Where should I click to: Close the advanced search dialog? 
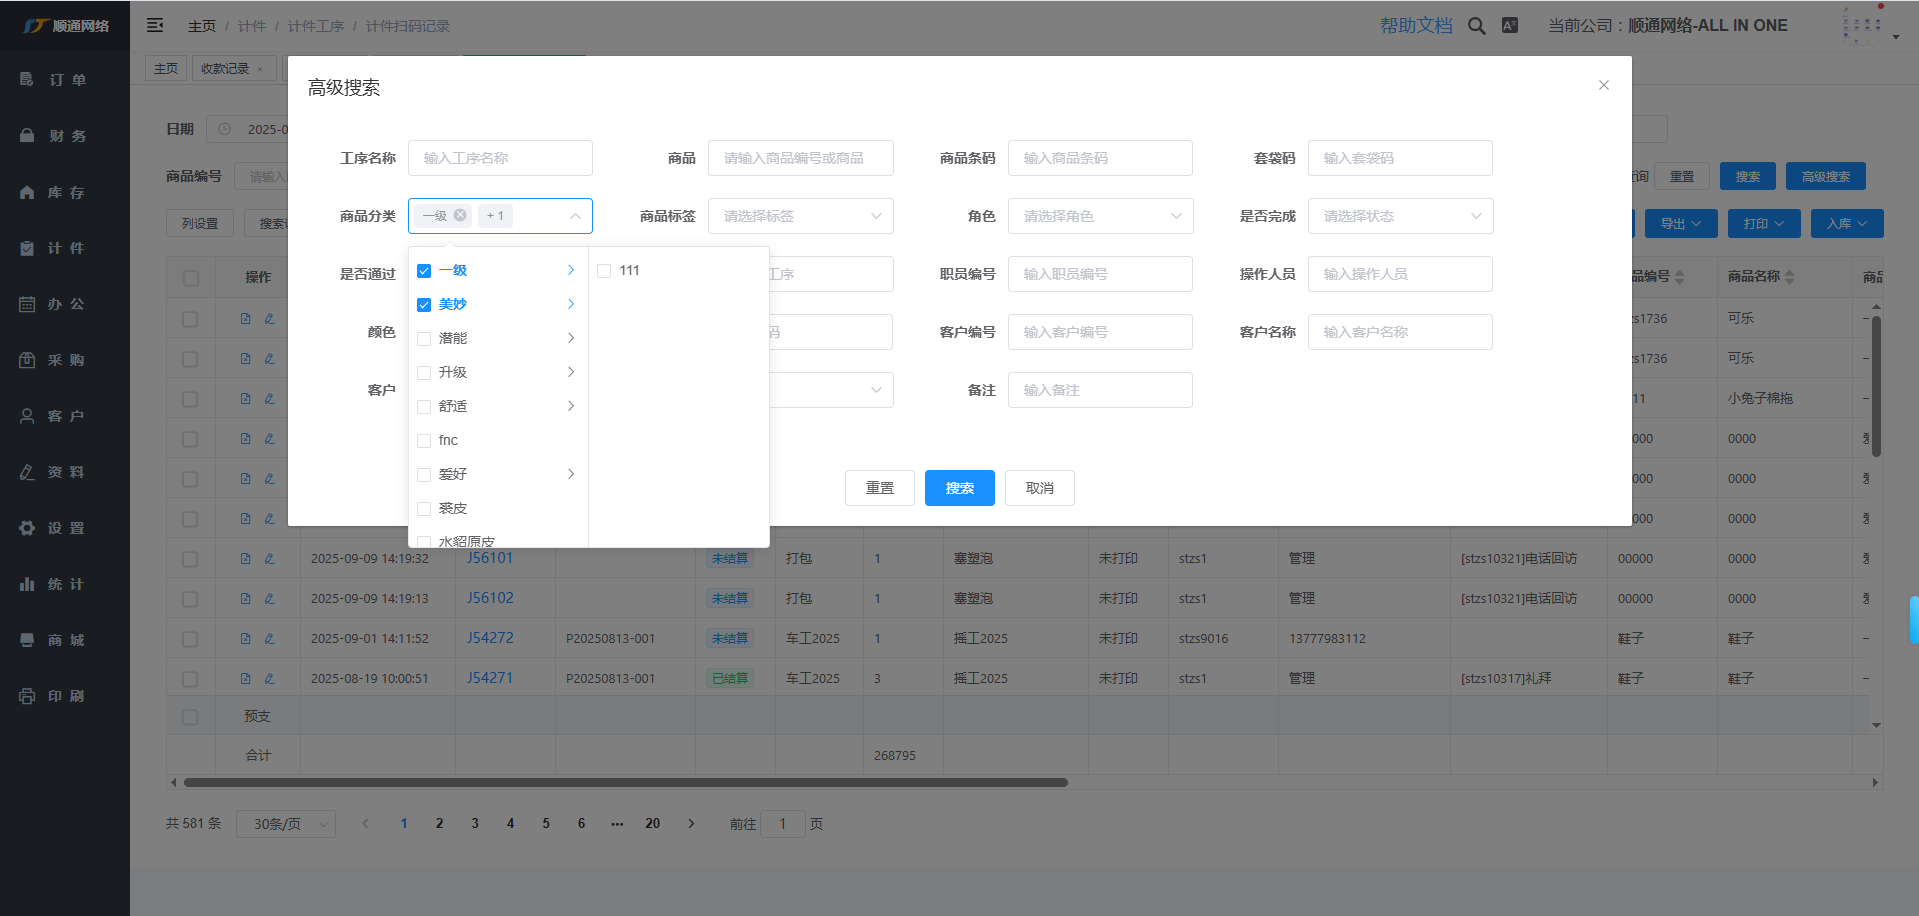tap(1603, 85)
